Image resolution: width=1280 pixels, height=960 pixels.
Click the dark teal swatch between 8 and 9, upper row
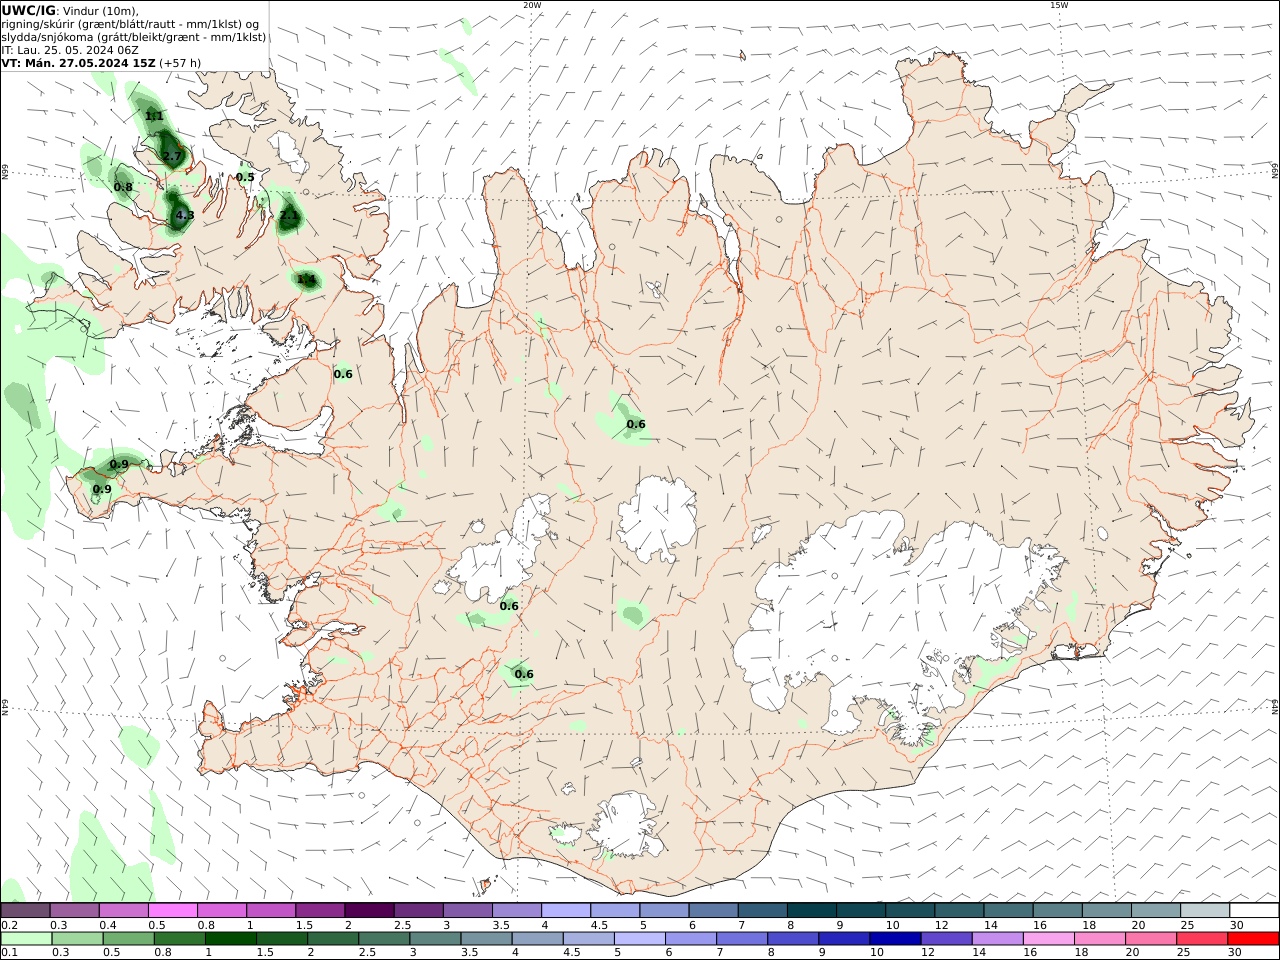click(811, 910)
